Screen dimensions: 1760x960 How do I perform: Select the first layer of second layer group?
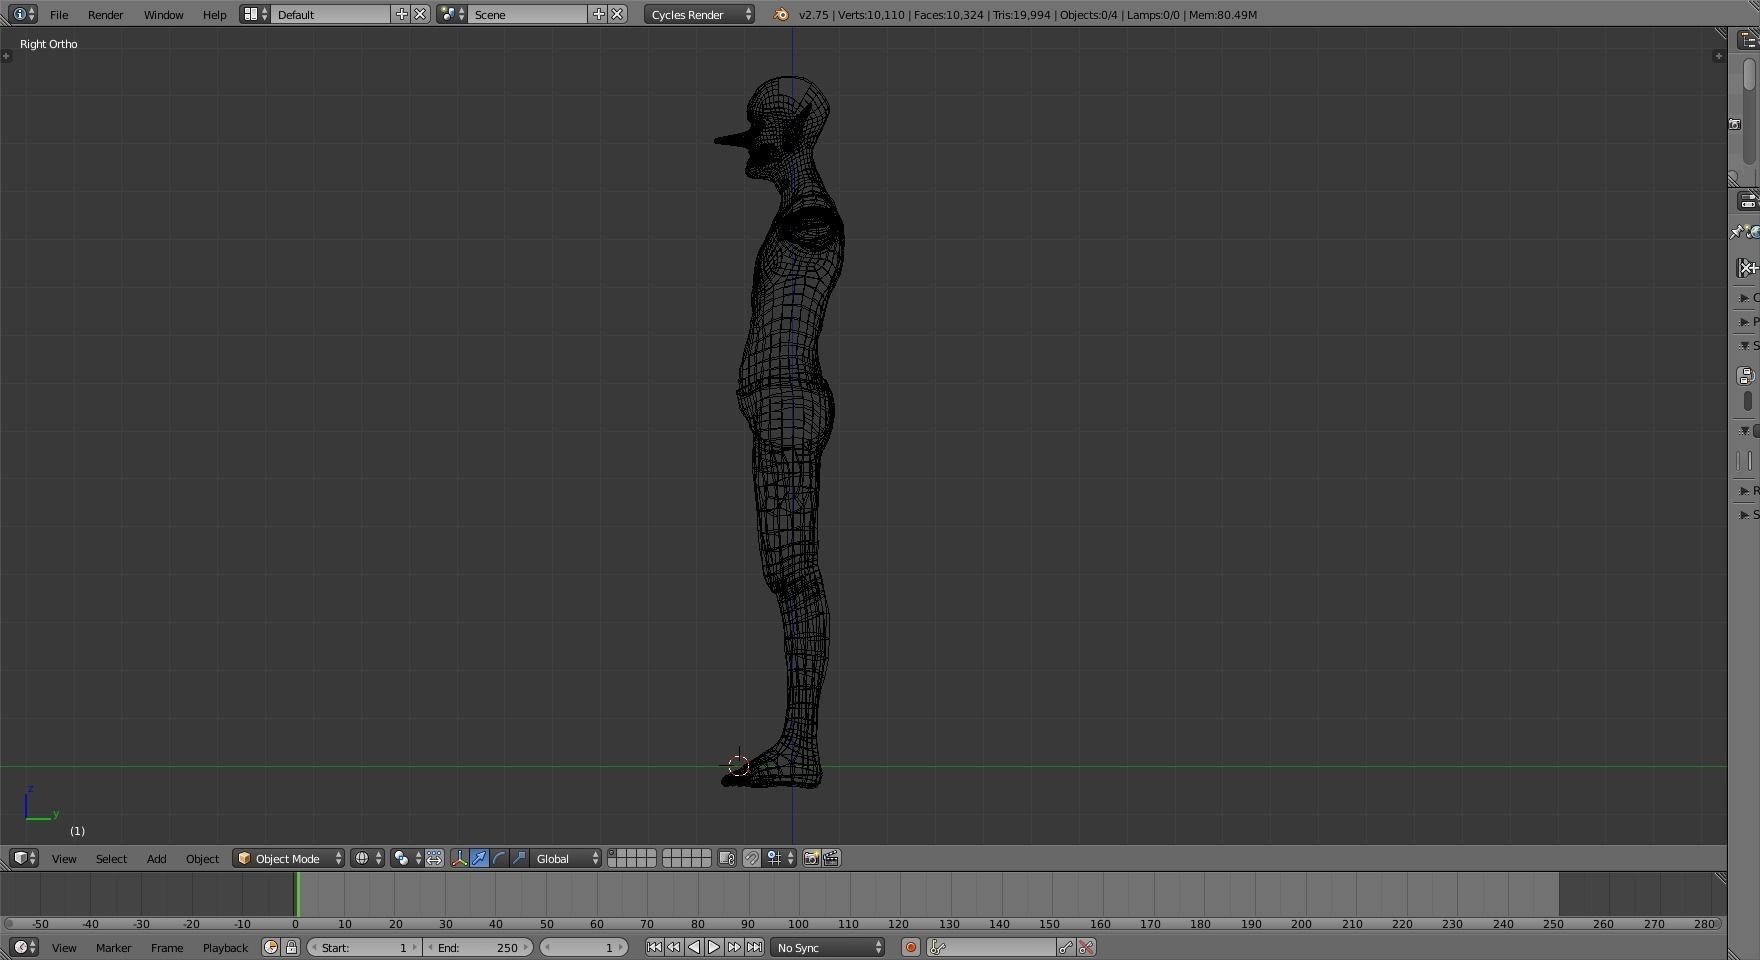(x=667, y=854)
